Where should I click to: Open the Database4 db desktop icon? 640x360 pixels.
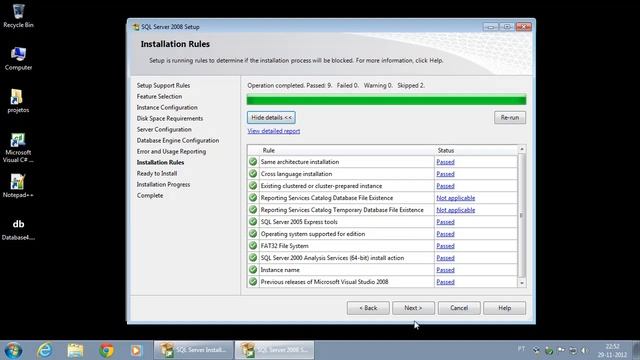[18, 229]
